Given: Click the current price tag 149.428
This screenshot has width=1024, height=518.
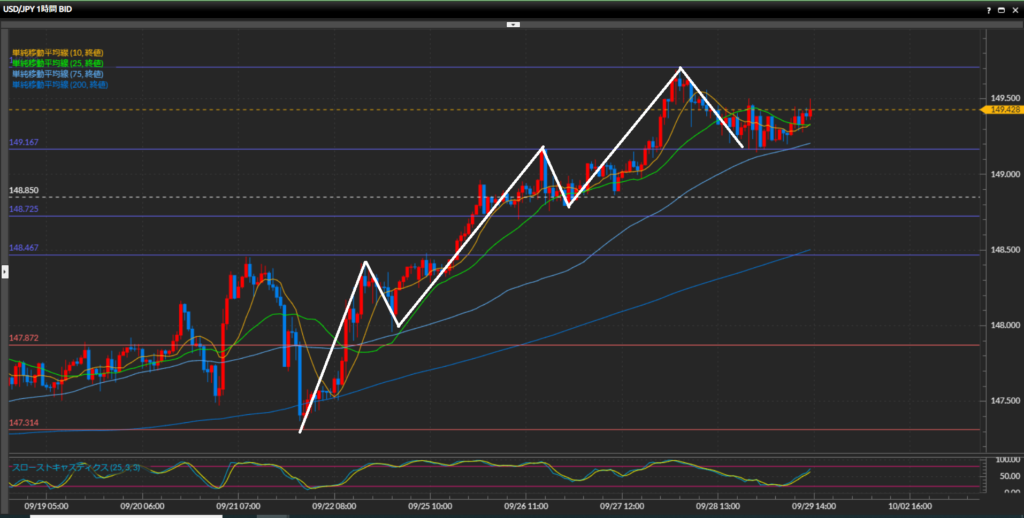Looking at the screenshot, I should [x=1003, y=110].
